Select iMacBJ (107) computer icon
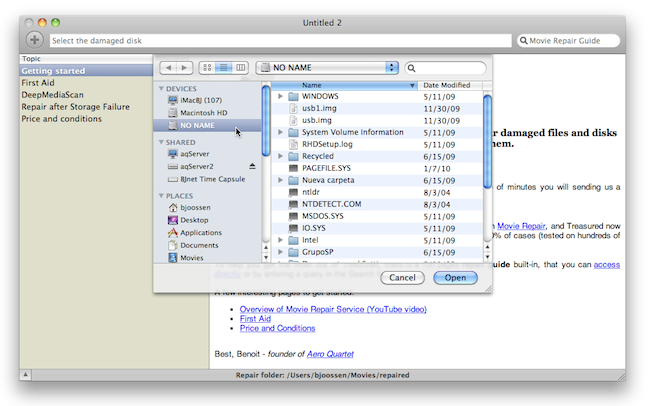 173,100
